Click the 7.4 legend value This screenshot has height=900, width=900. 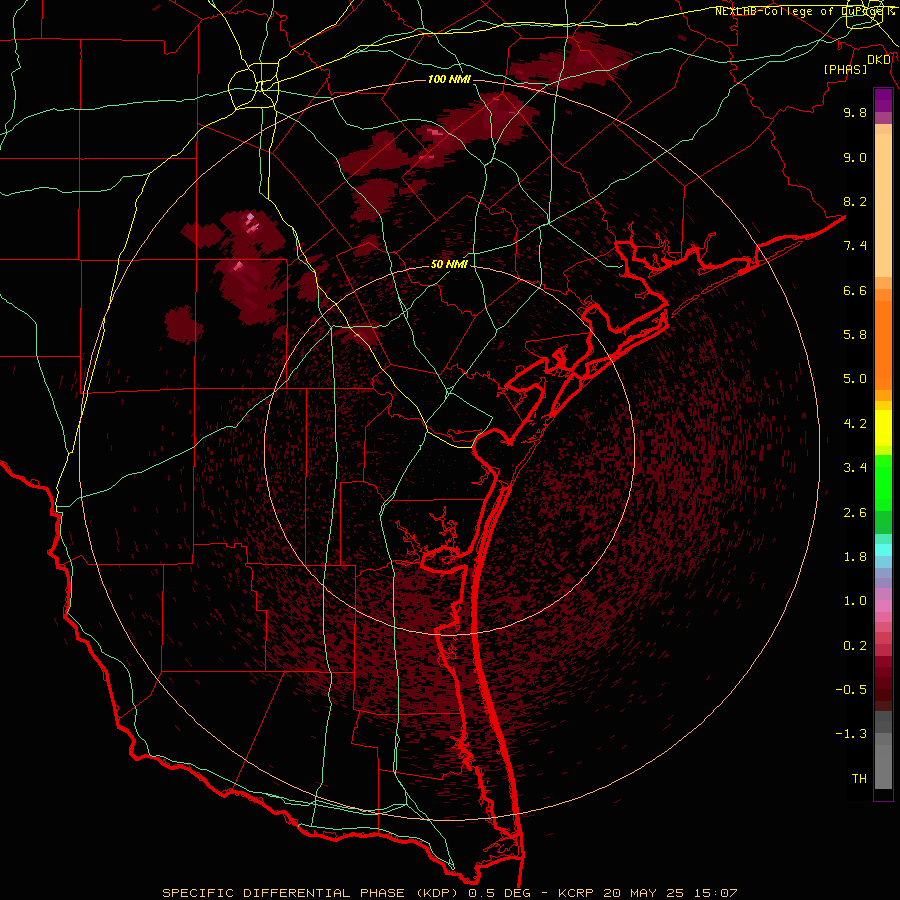[x=855, y=246]
